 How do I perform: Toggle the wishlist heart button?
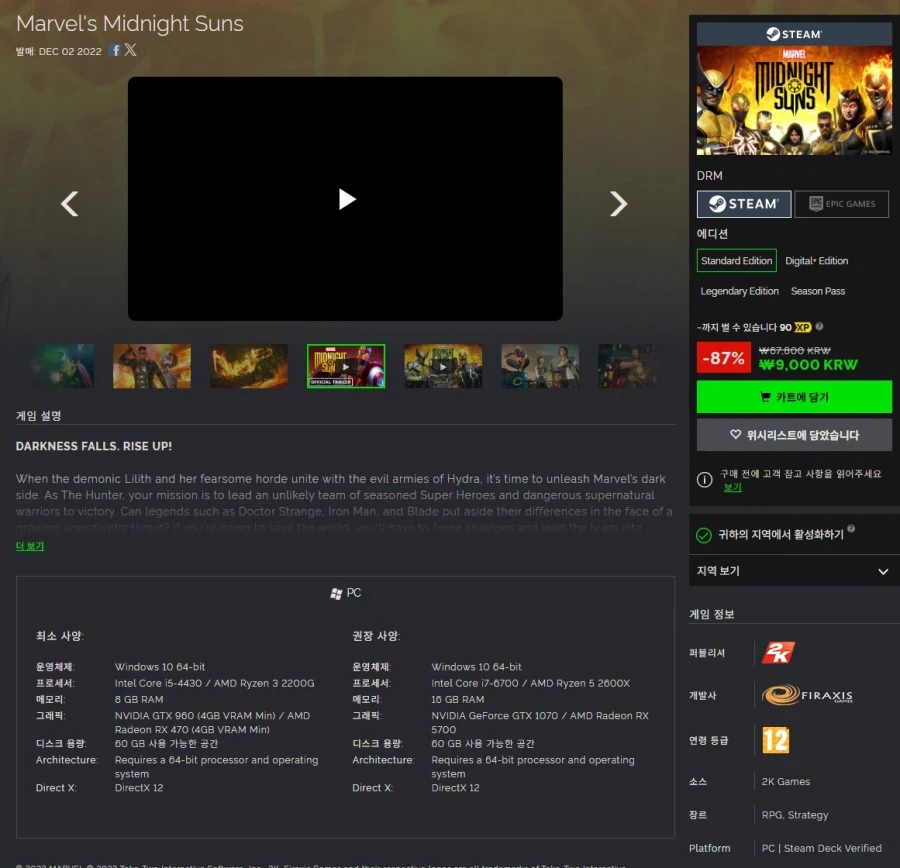[793, 434]
